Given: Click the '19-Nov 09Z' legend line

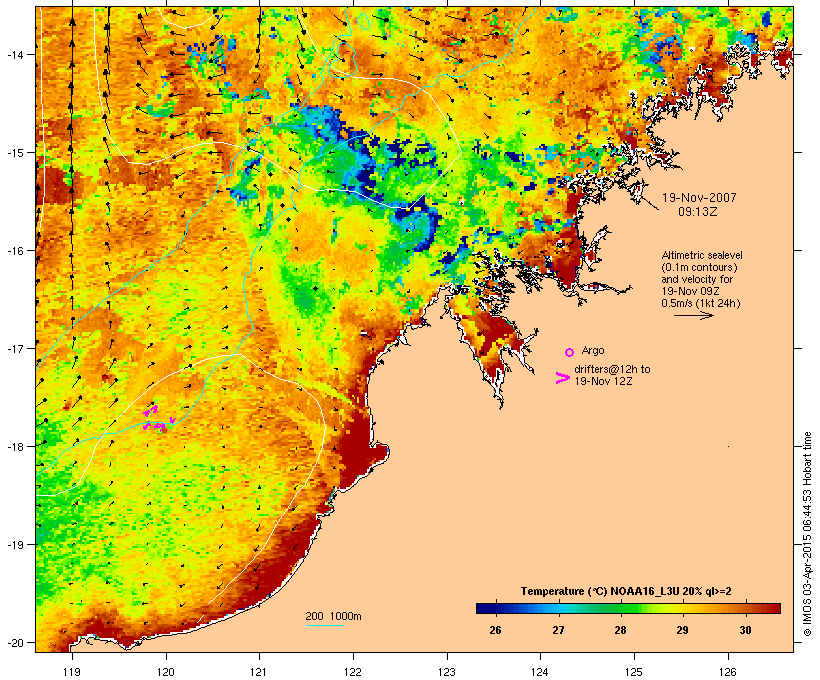Looking at the screenshot, I should [x=690, y=291].
